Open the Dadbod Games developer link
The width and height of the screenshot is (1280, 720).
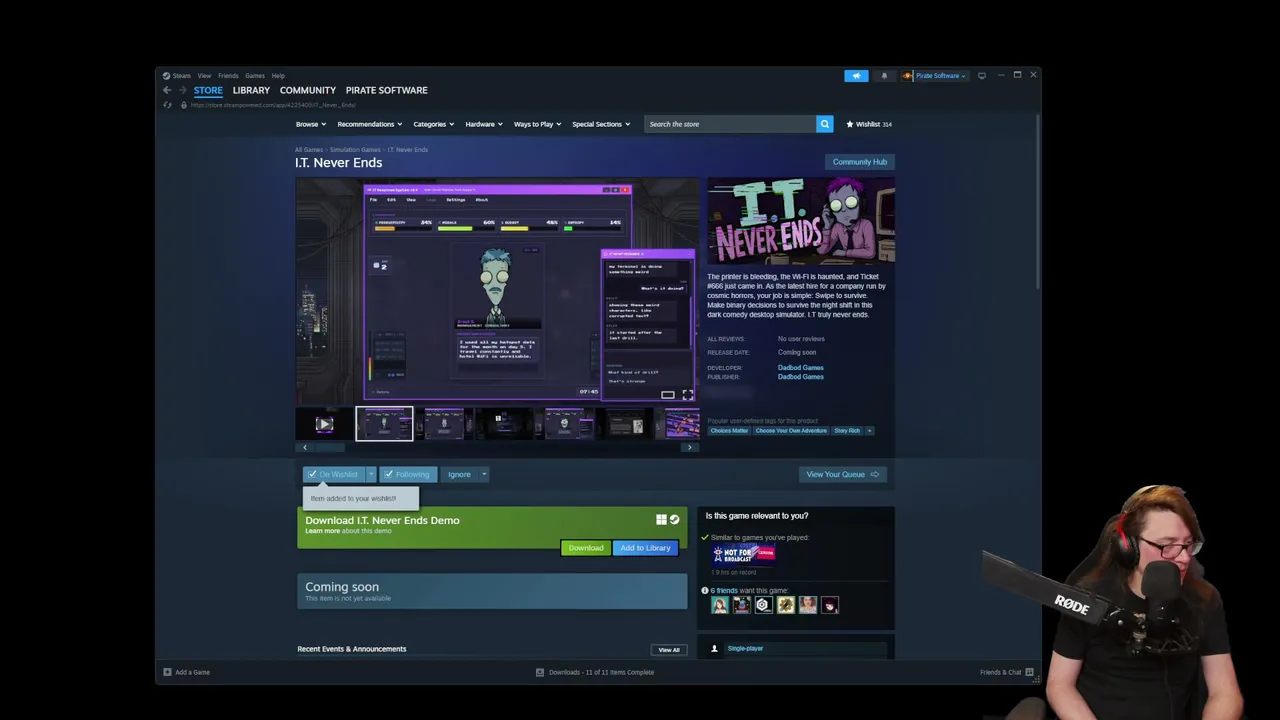click(801, 368)
